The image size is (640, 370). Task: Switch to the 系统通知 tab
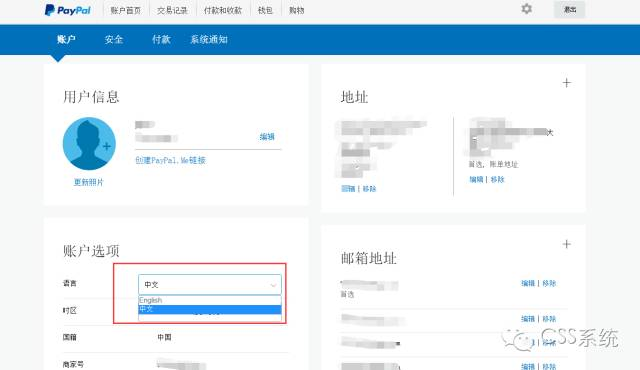tap(209, 40)
